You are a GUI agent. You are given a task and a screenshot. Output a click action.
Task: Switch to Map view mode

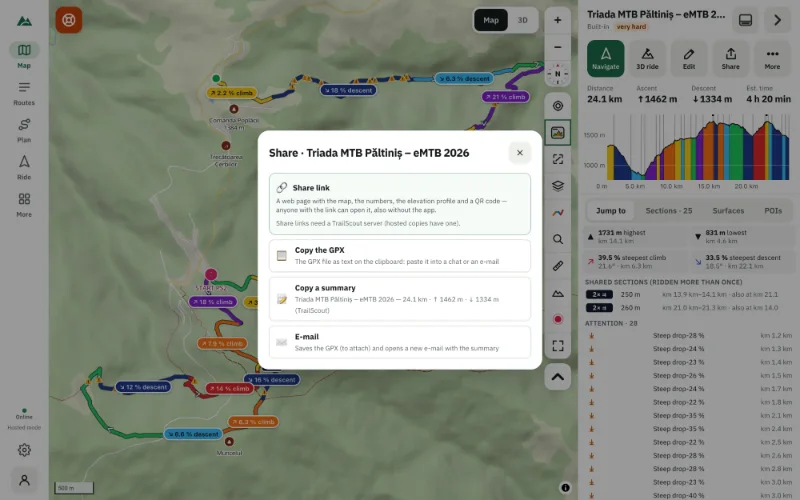coord(491,20)
